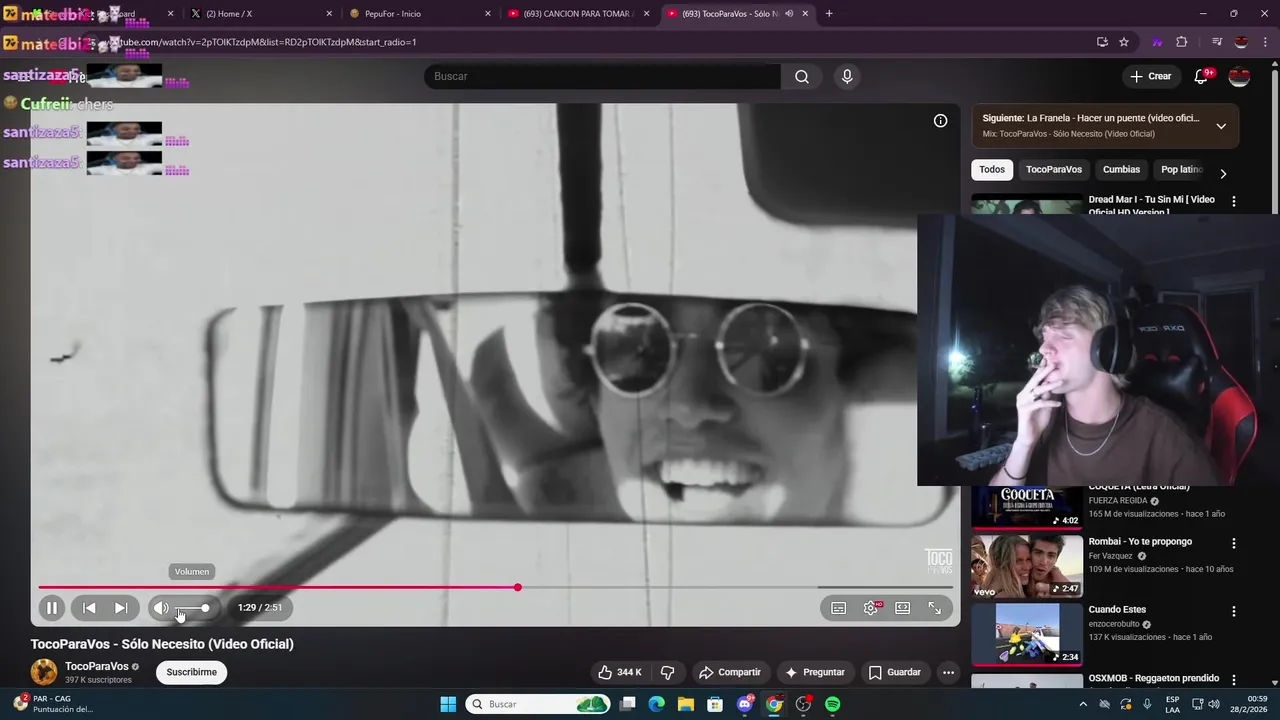Open the Chrome profile avatar
Viewport: 1280px width, 720px height.
(1241, 42)
